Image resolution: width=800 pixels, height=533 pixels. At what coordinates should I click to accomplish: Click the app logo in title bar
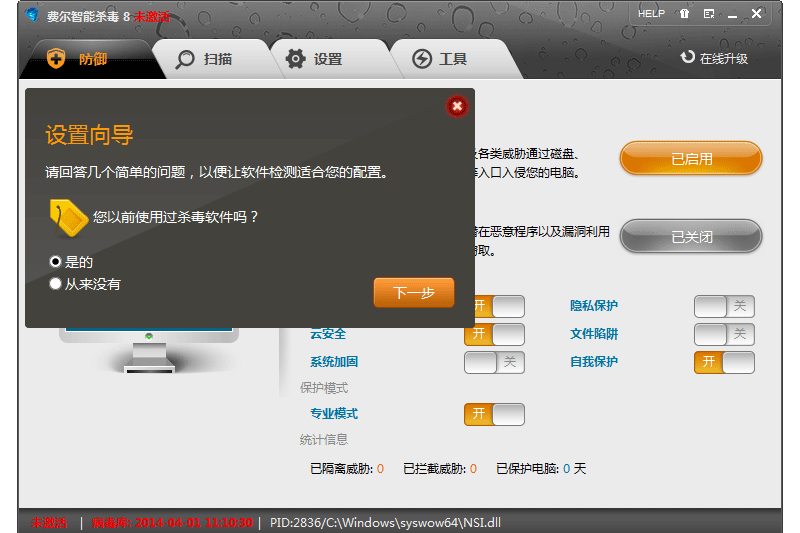32,15
